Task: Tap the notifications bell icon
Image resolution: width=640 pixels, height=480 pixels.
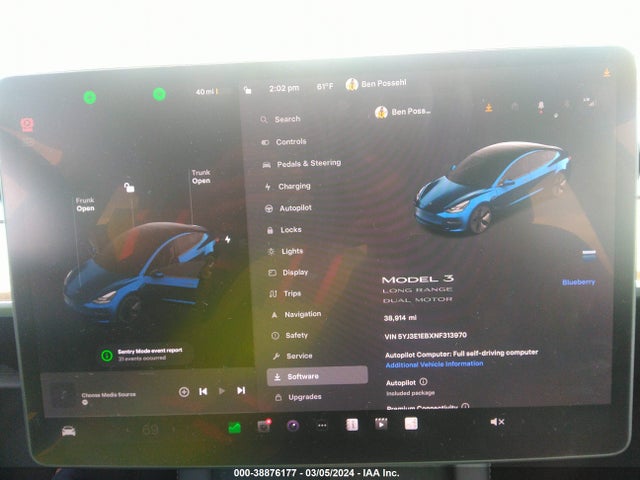Action: 541,107
